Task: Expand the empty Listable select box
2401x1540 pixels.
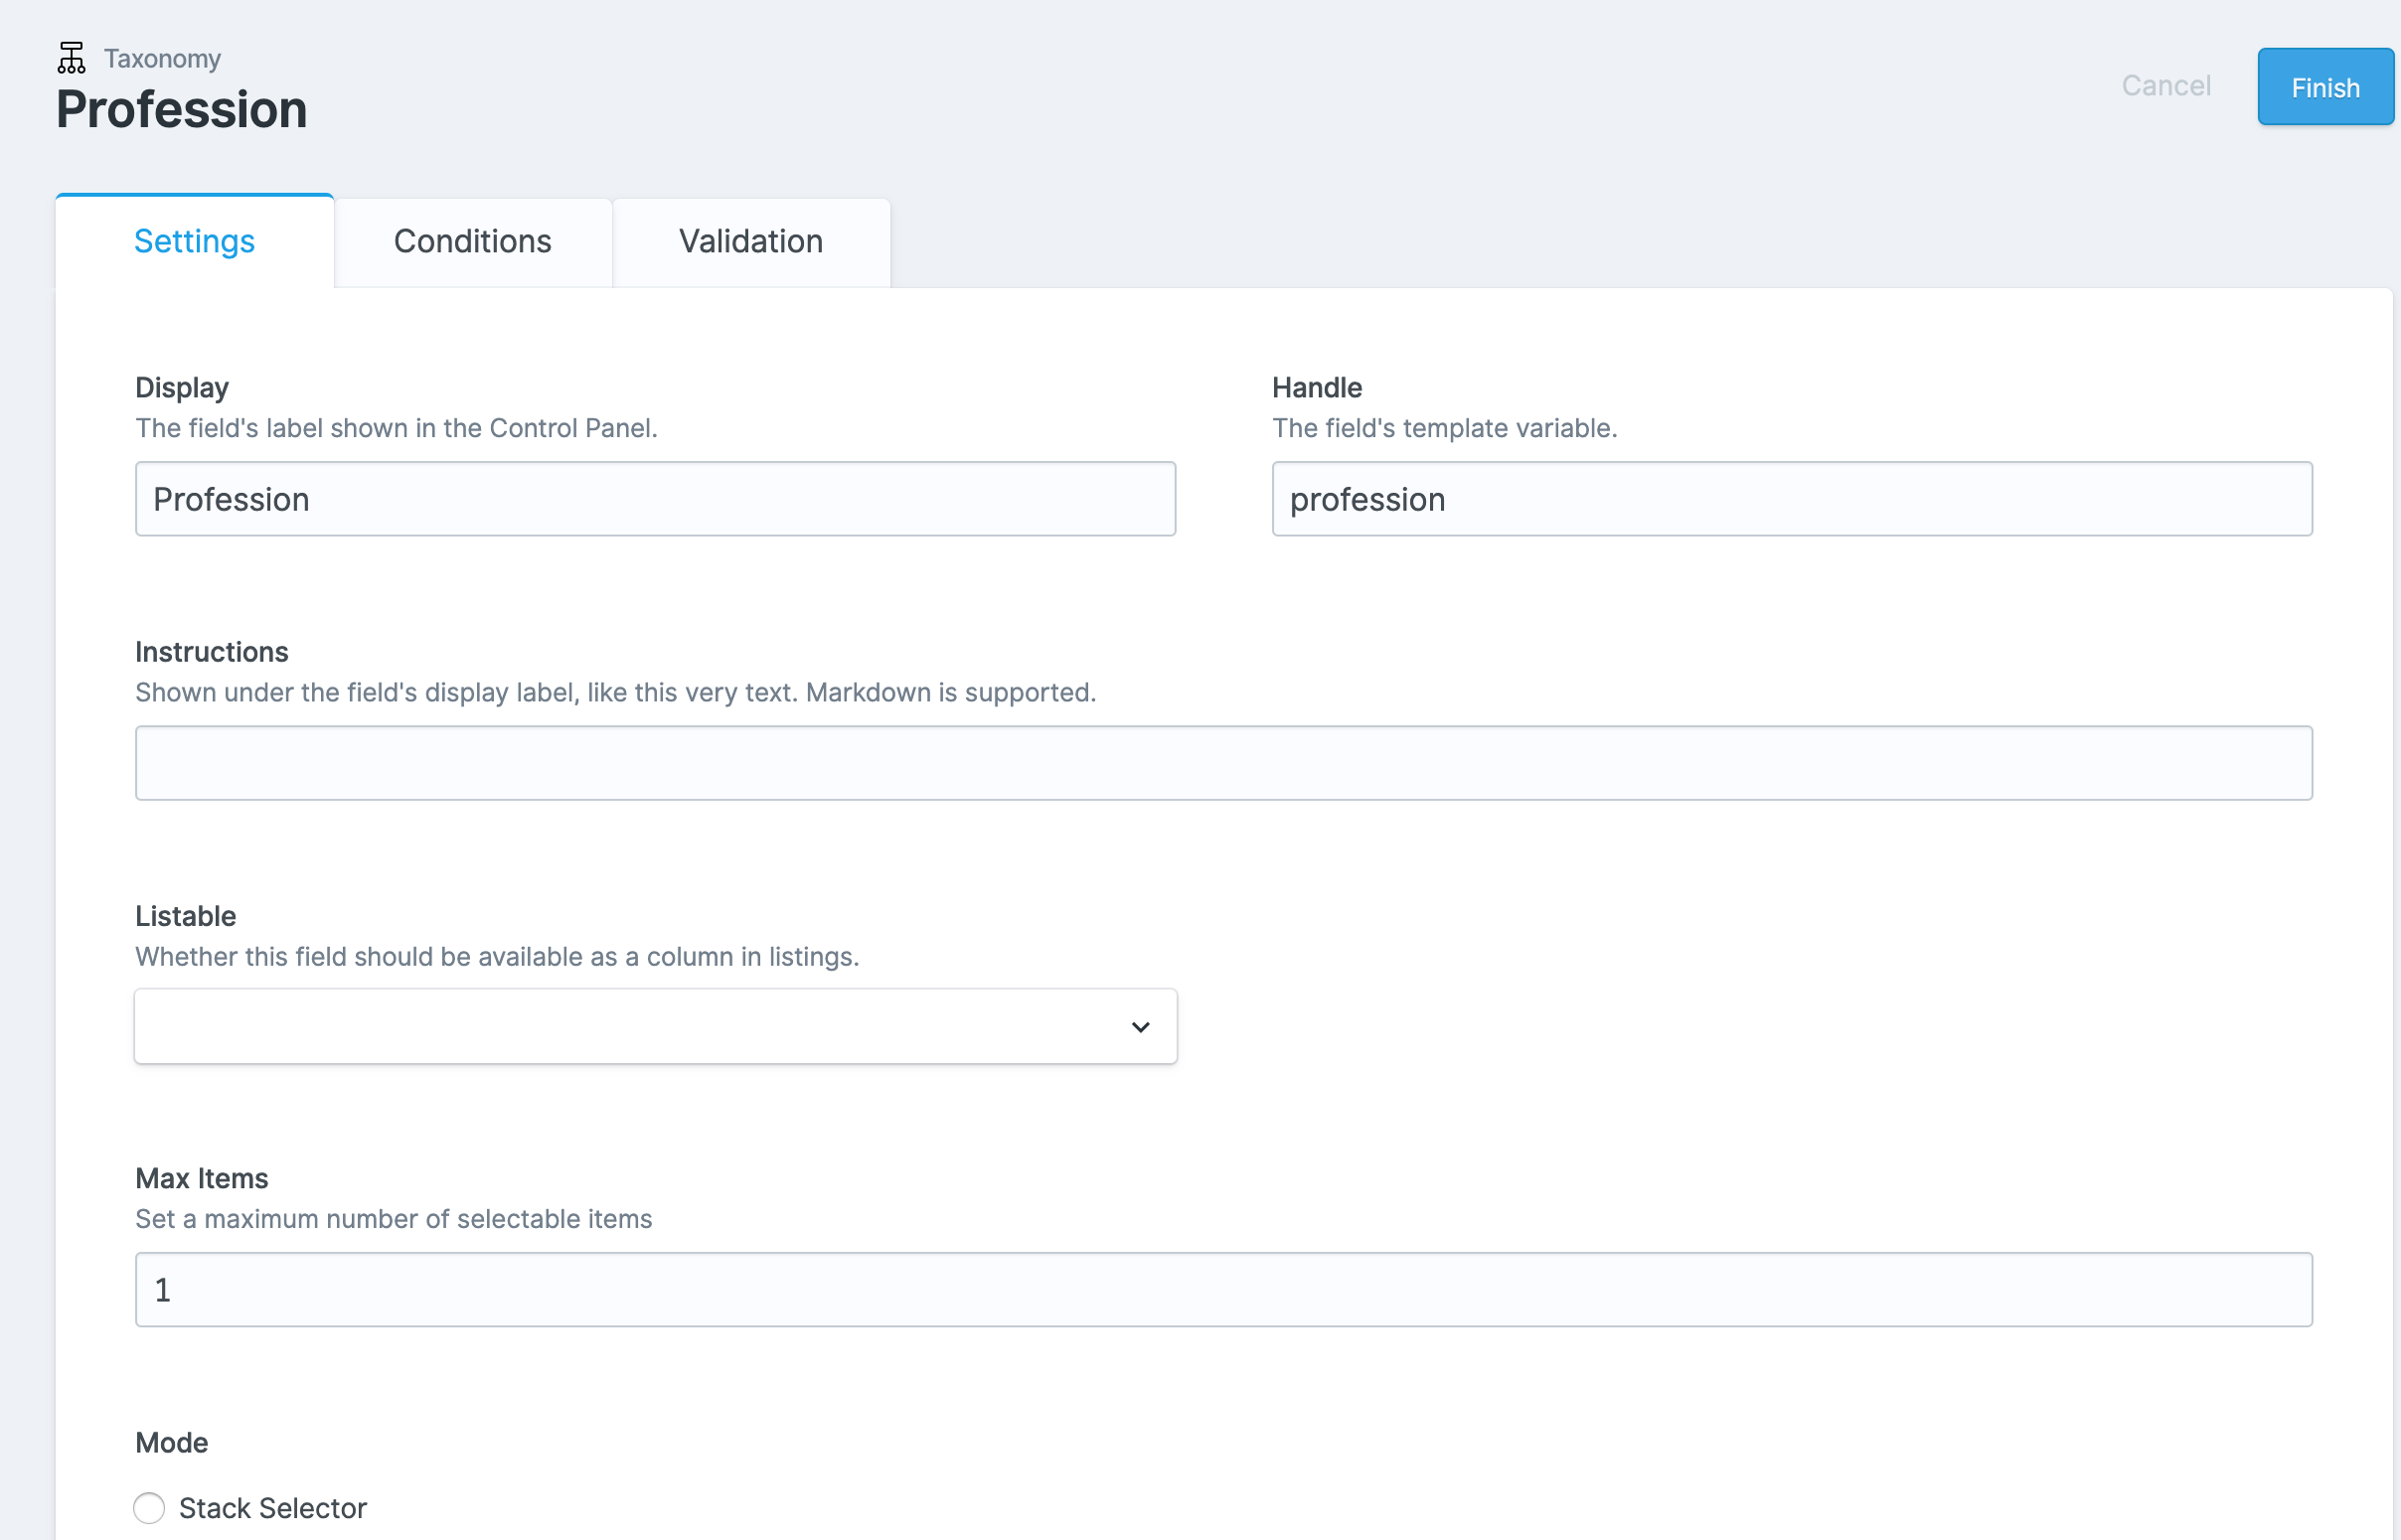Action: pyautogui.click(x=655, y=1026)
